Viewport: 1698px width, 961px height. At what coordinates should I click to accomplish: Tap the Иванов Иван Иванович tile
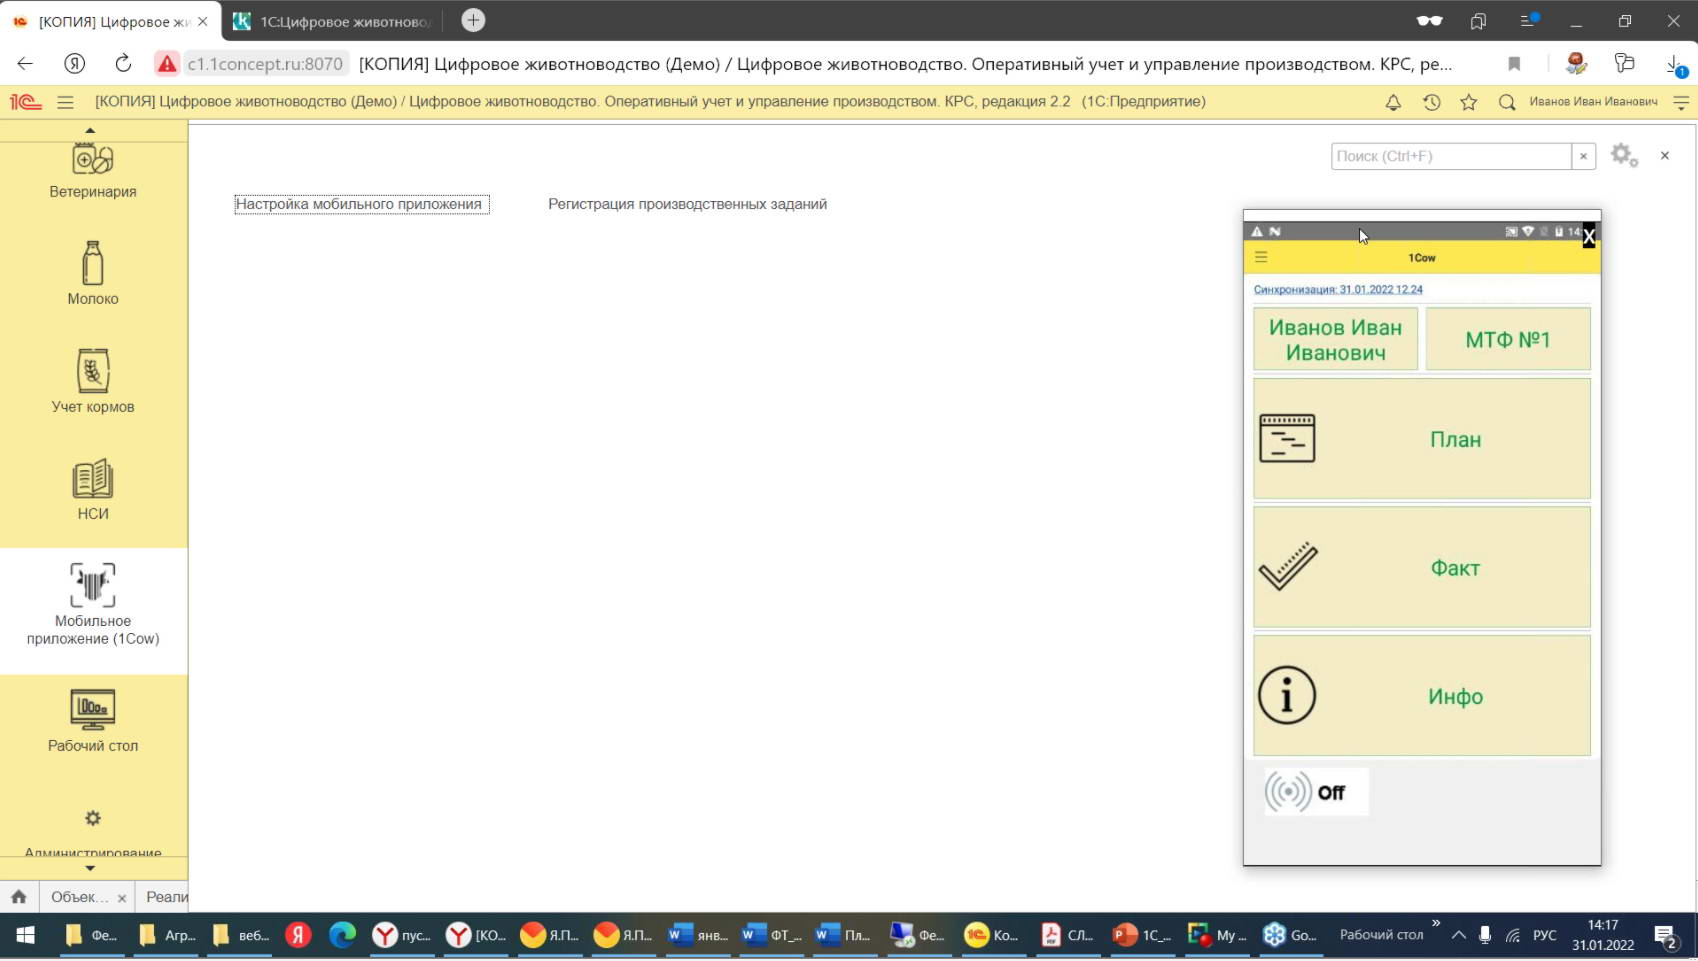point(1335,339)
